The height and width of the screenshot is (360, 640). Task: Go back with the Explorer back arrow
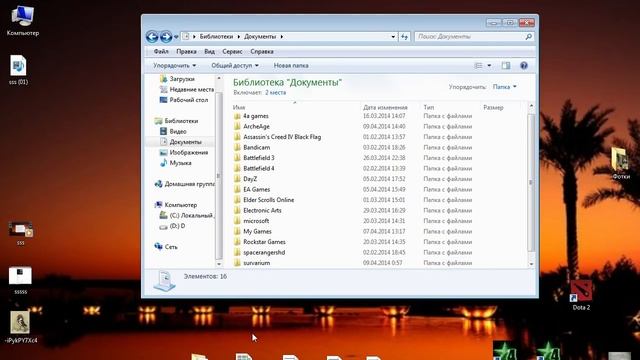[152, 37]
